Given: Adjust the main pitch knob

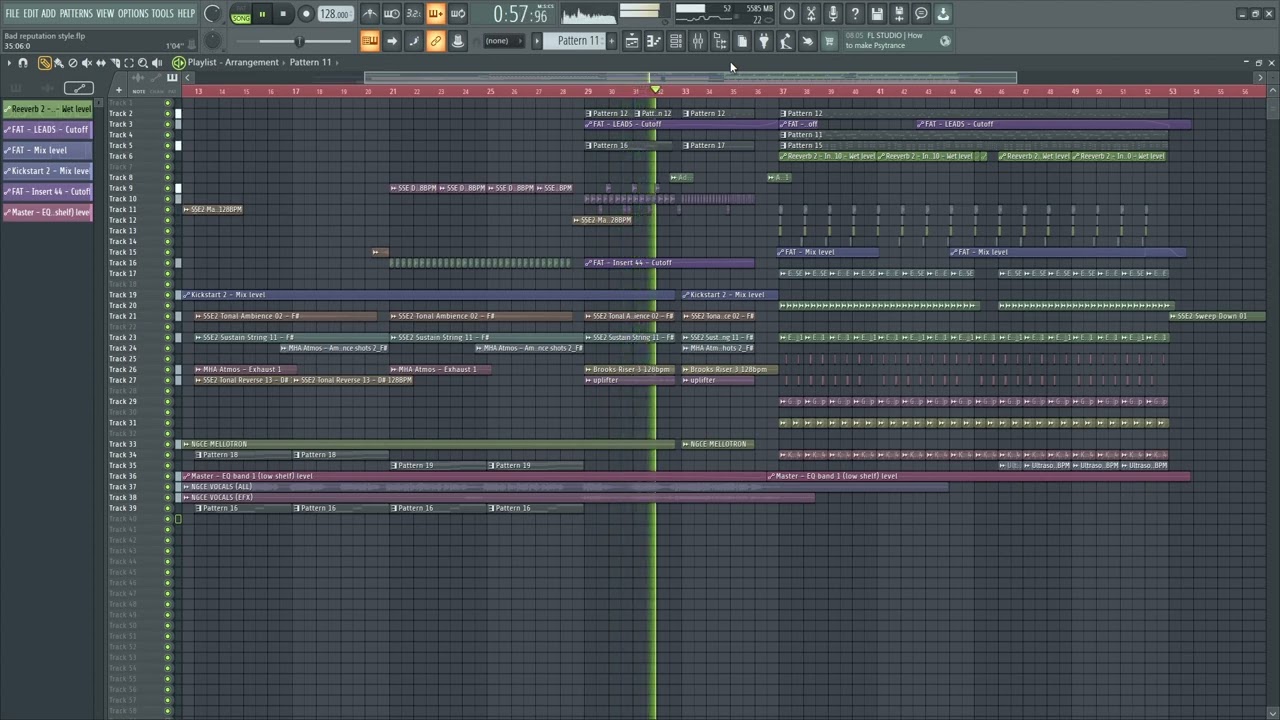Looking at the screenshot, I should point(212,41).
